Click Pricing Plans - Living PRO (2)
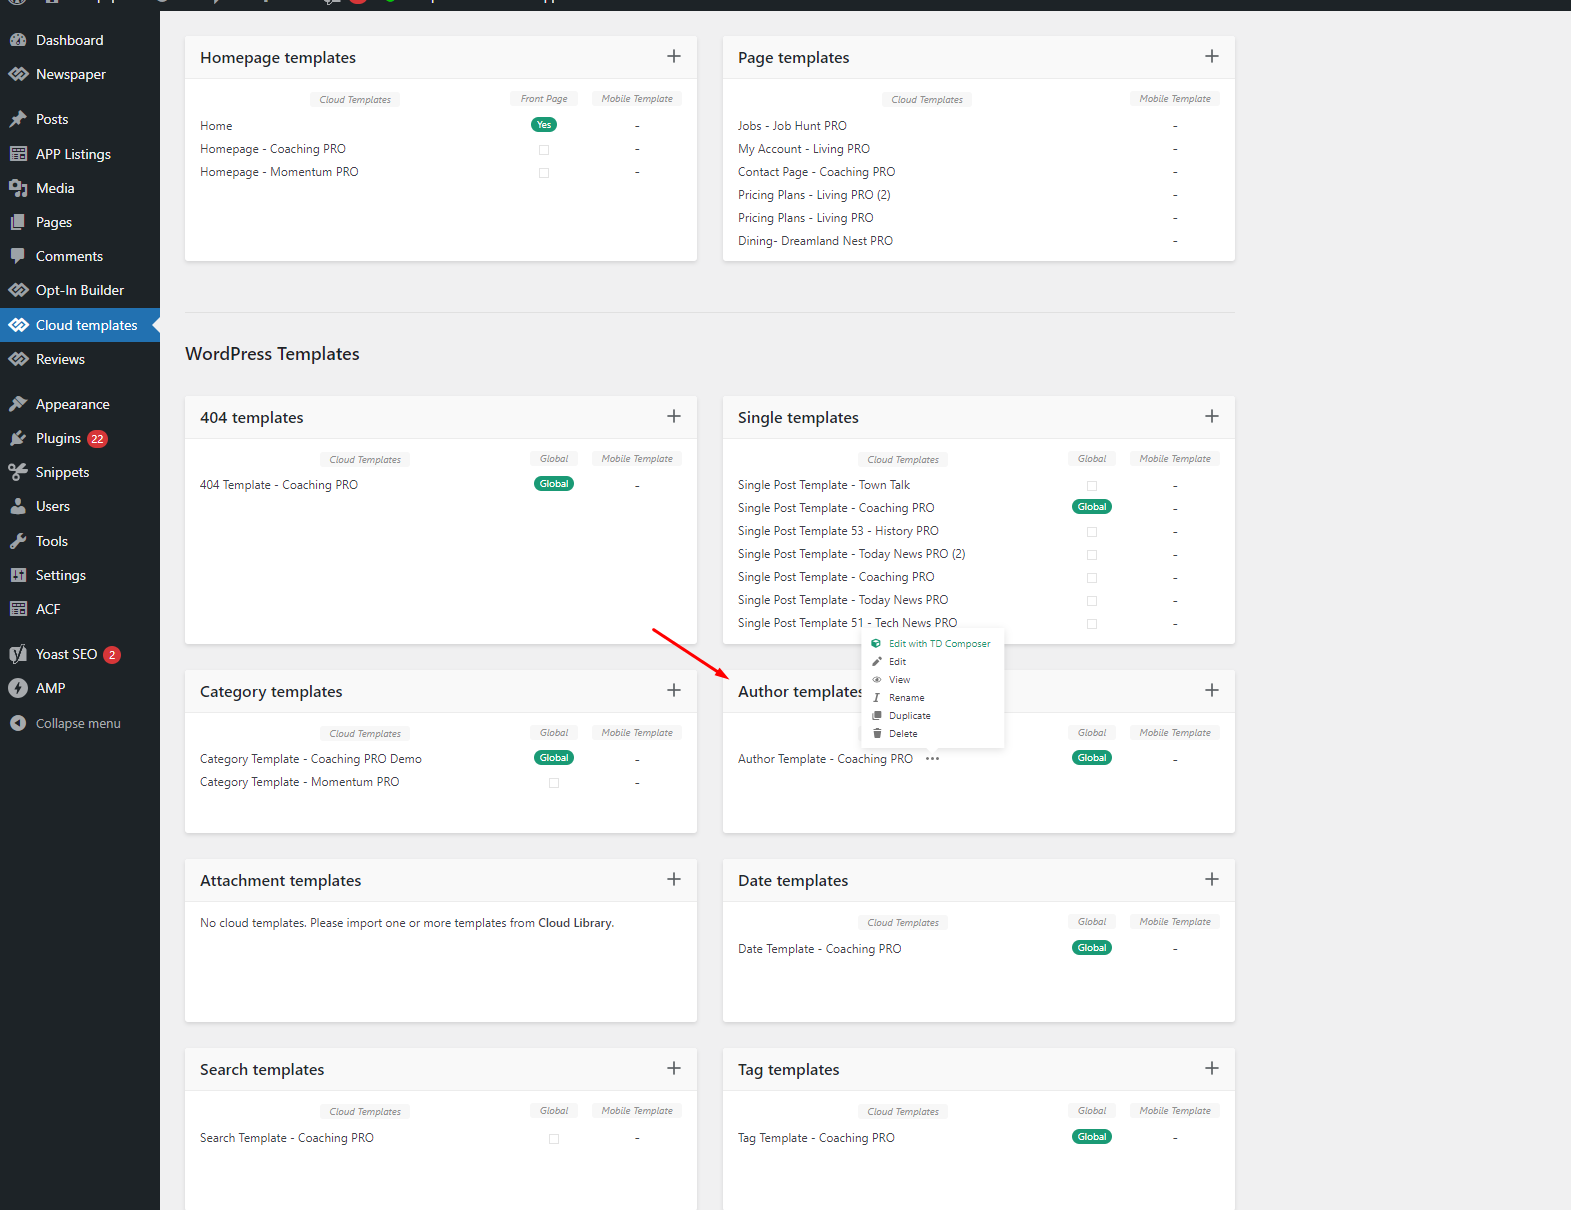 click(x=814, y=195)
